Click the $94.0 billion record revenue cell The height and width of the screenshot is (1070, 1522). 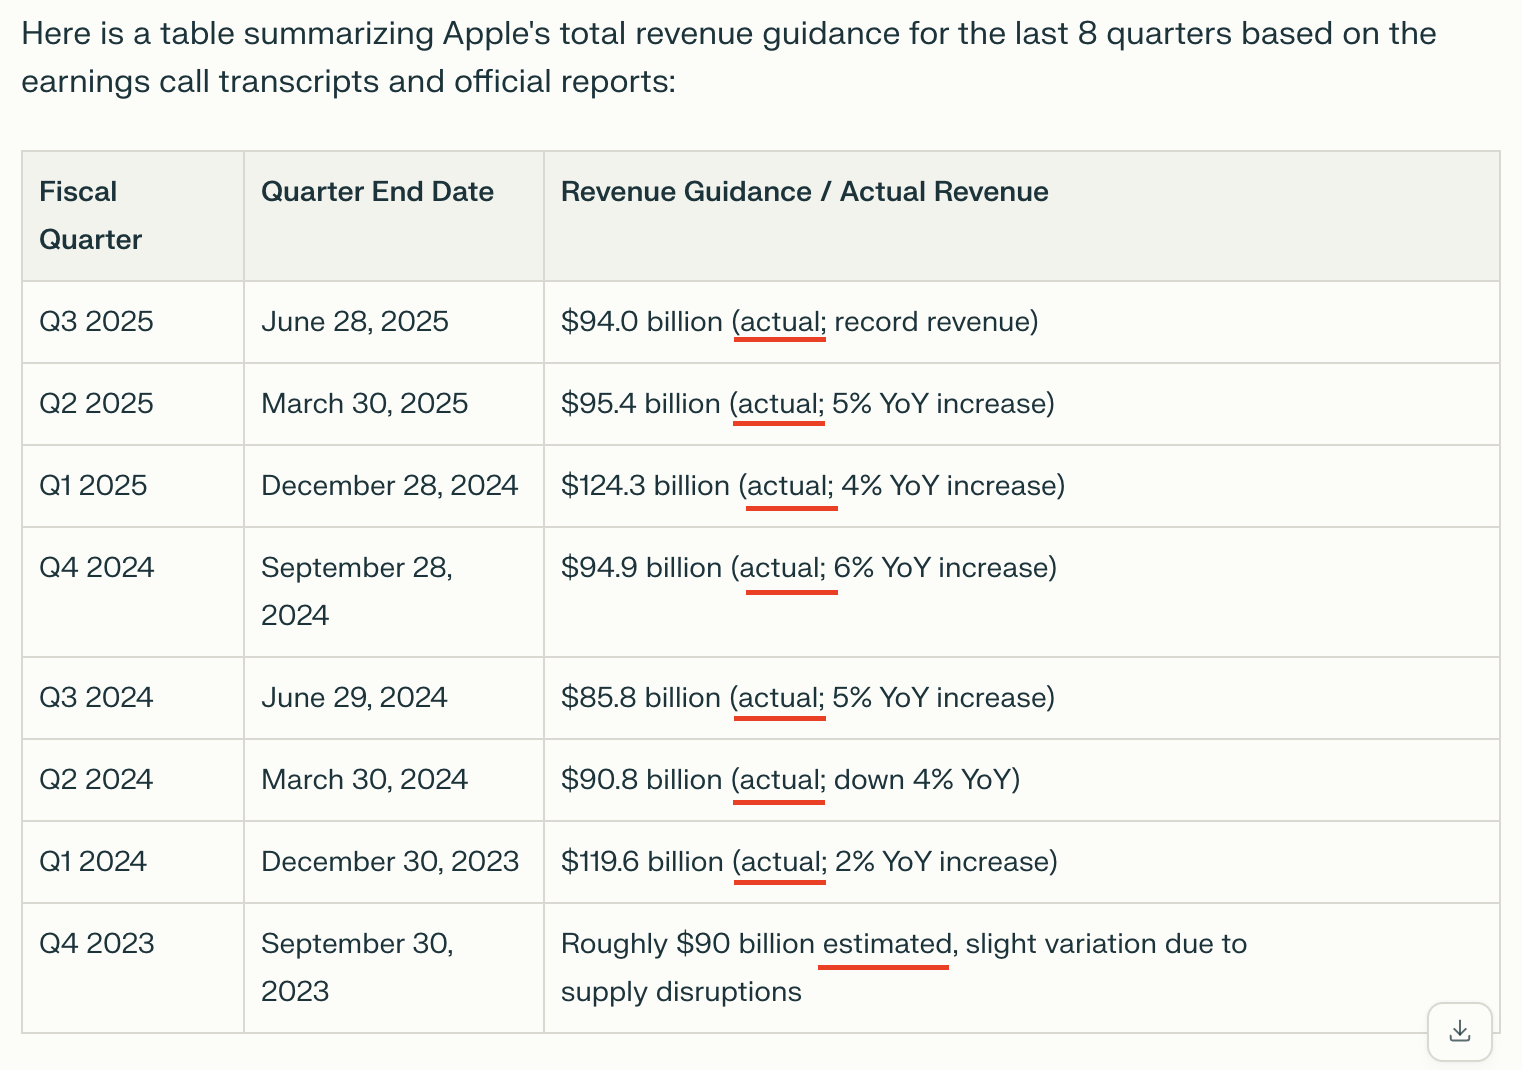(799, 322)
